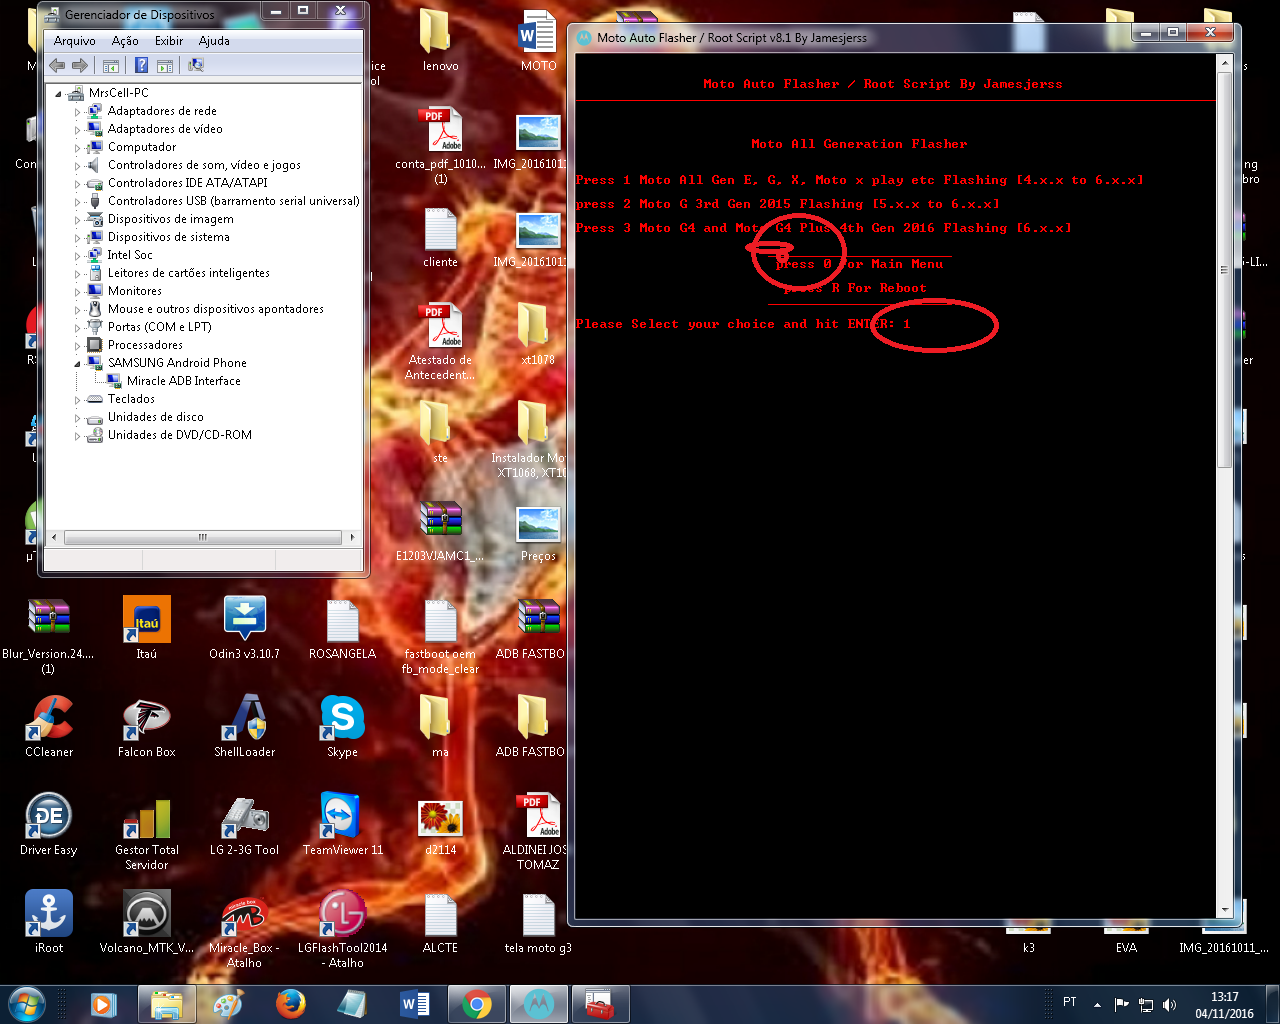
Task: Click the Motorola app taskbar button
Action: click(x=538, y=1003)
